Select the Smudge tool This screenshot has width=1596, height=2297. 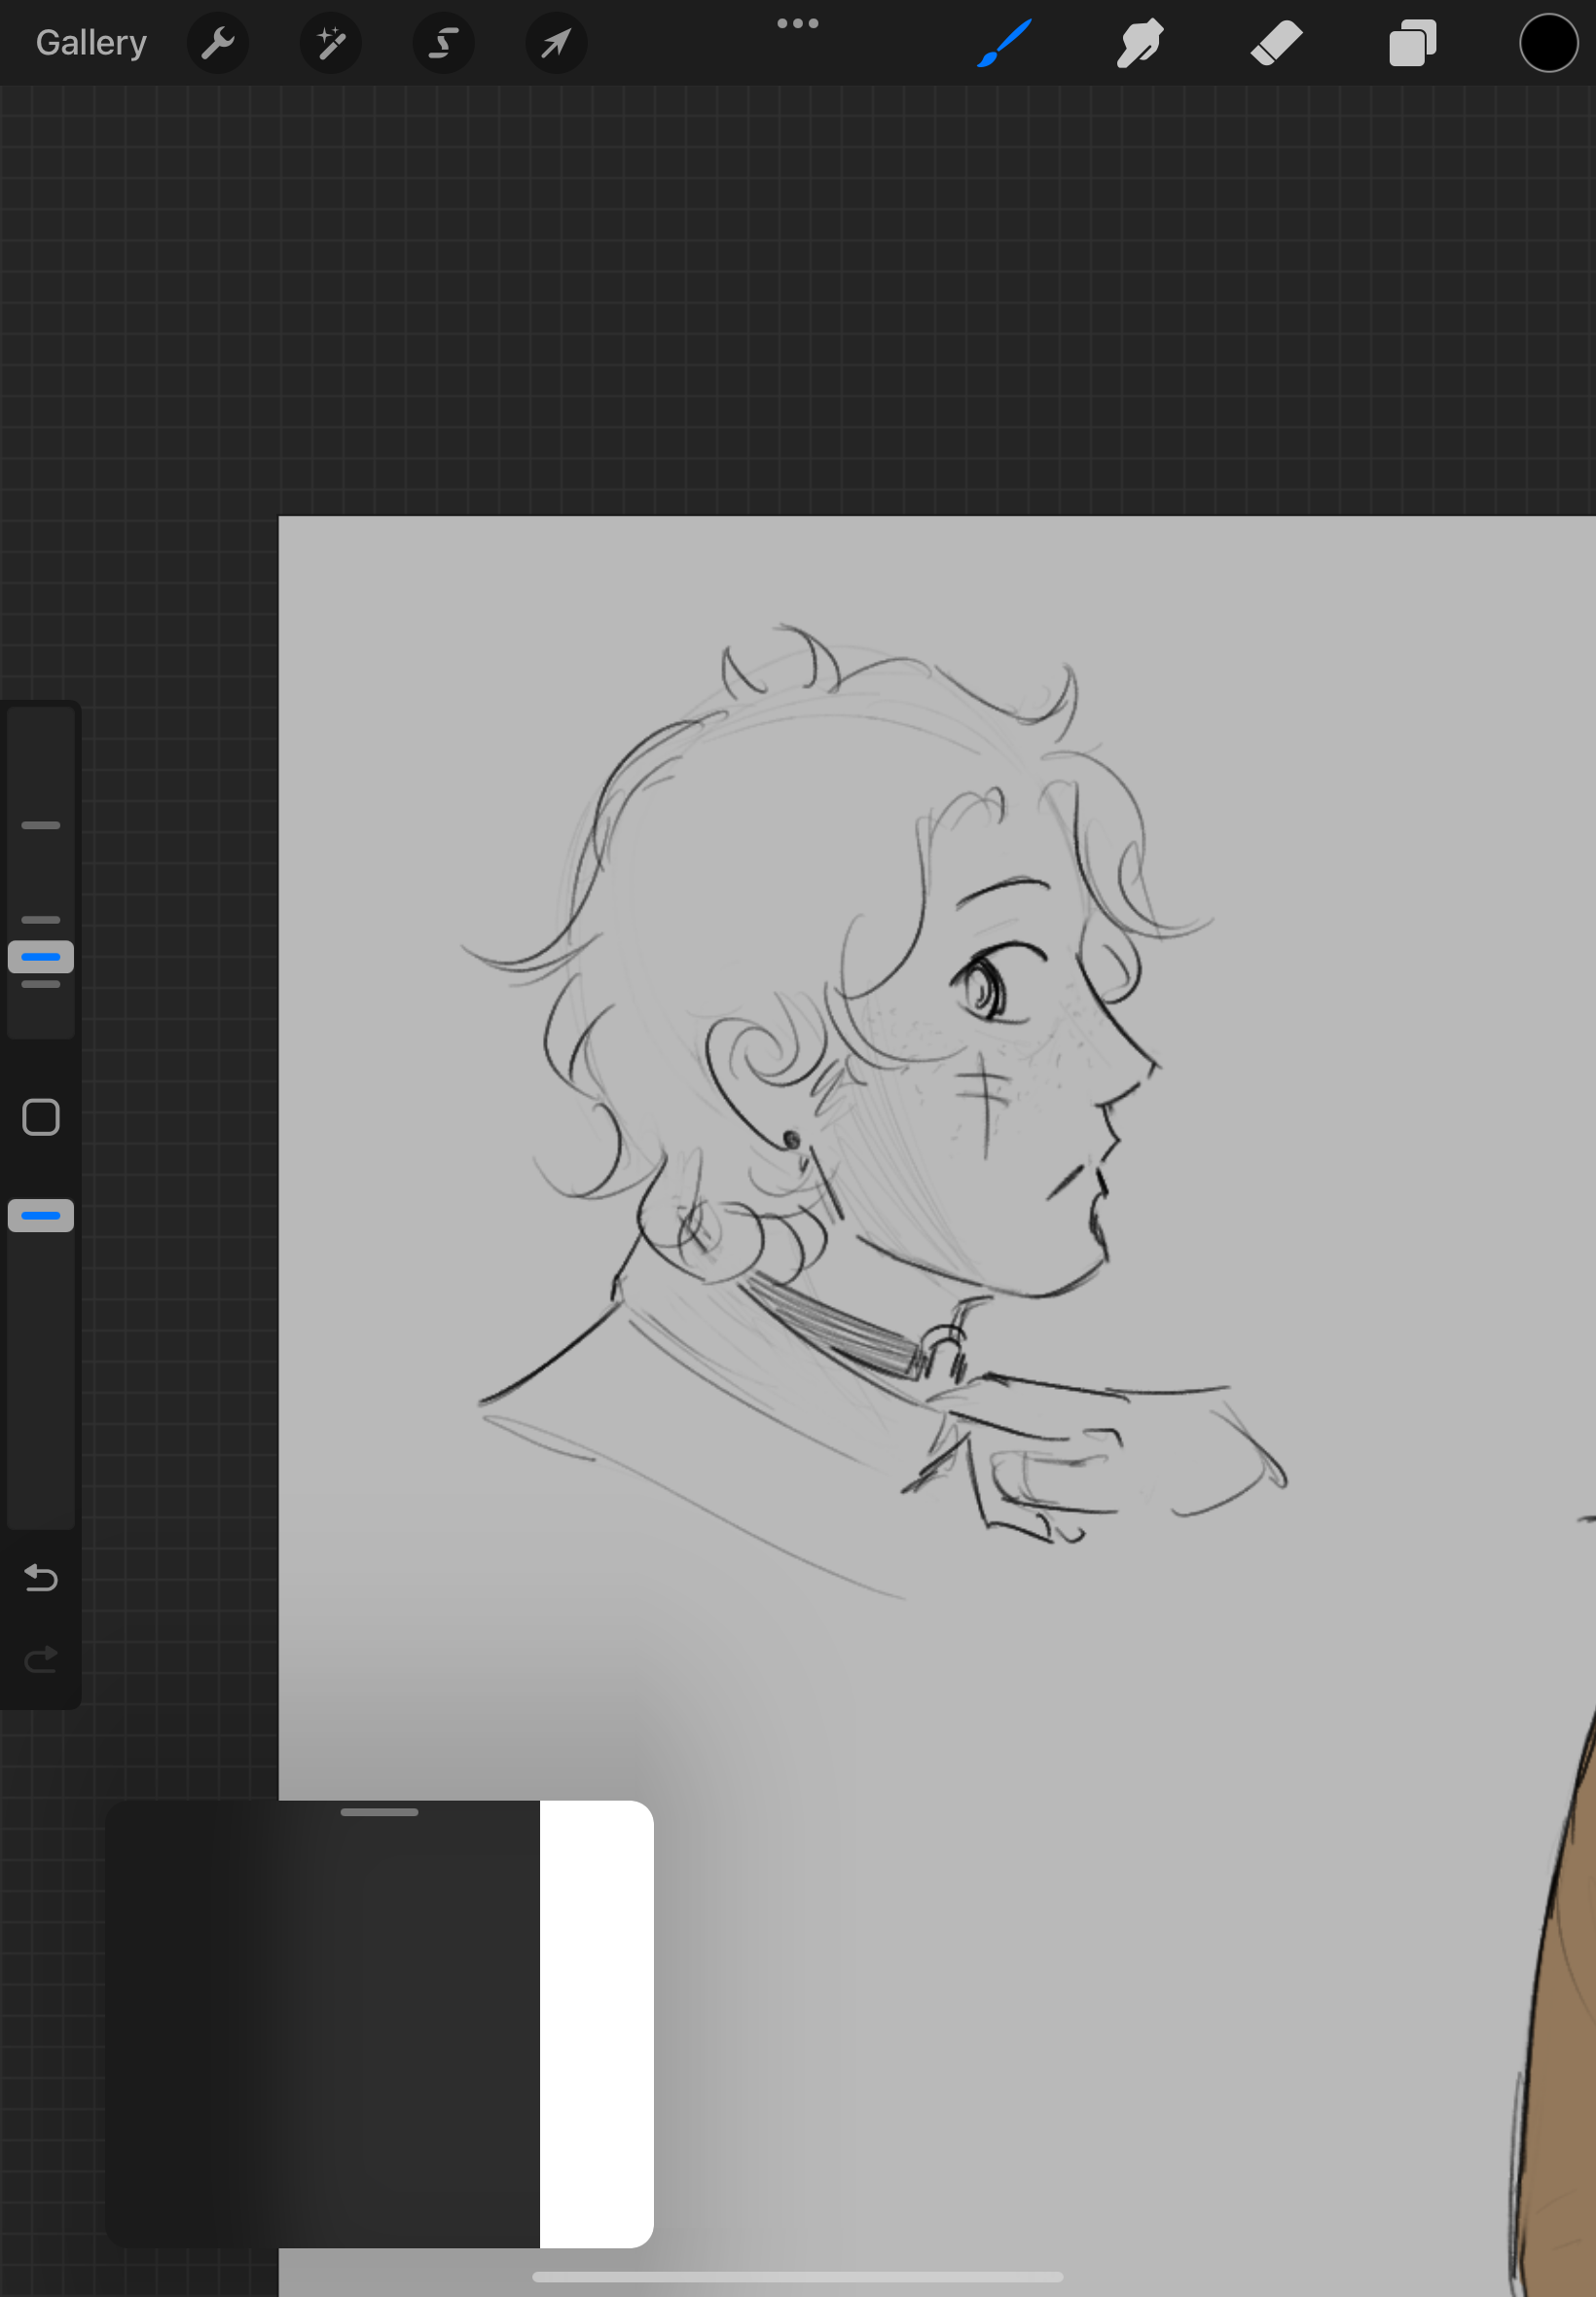pyautogui.click(x=1140, y=43)
